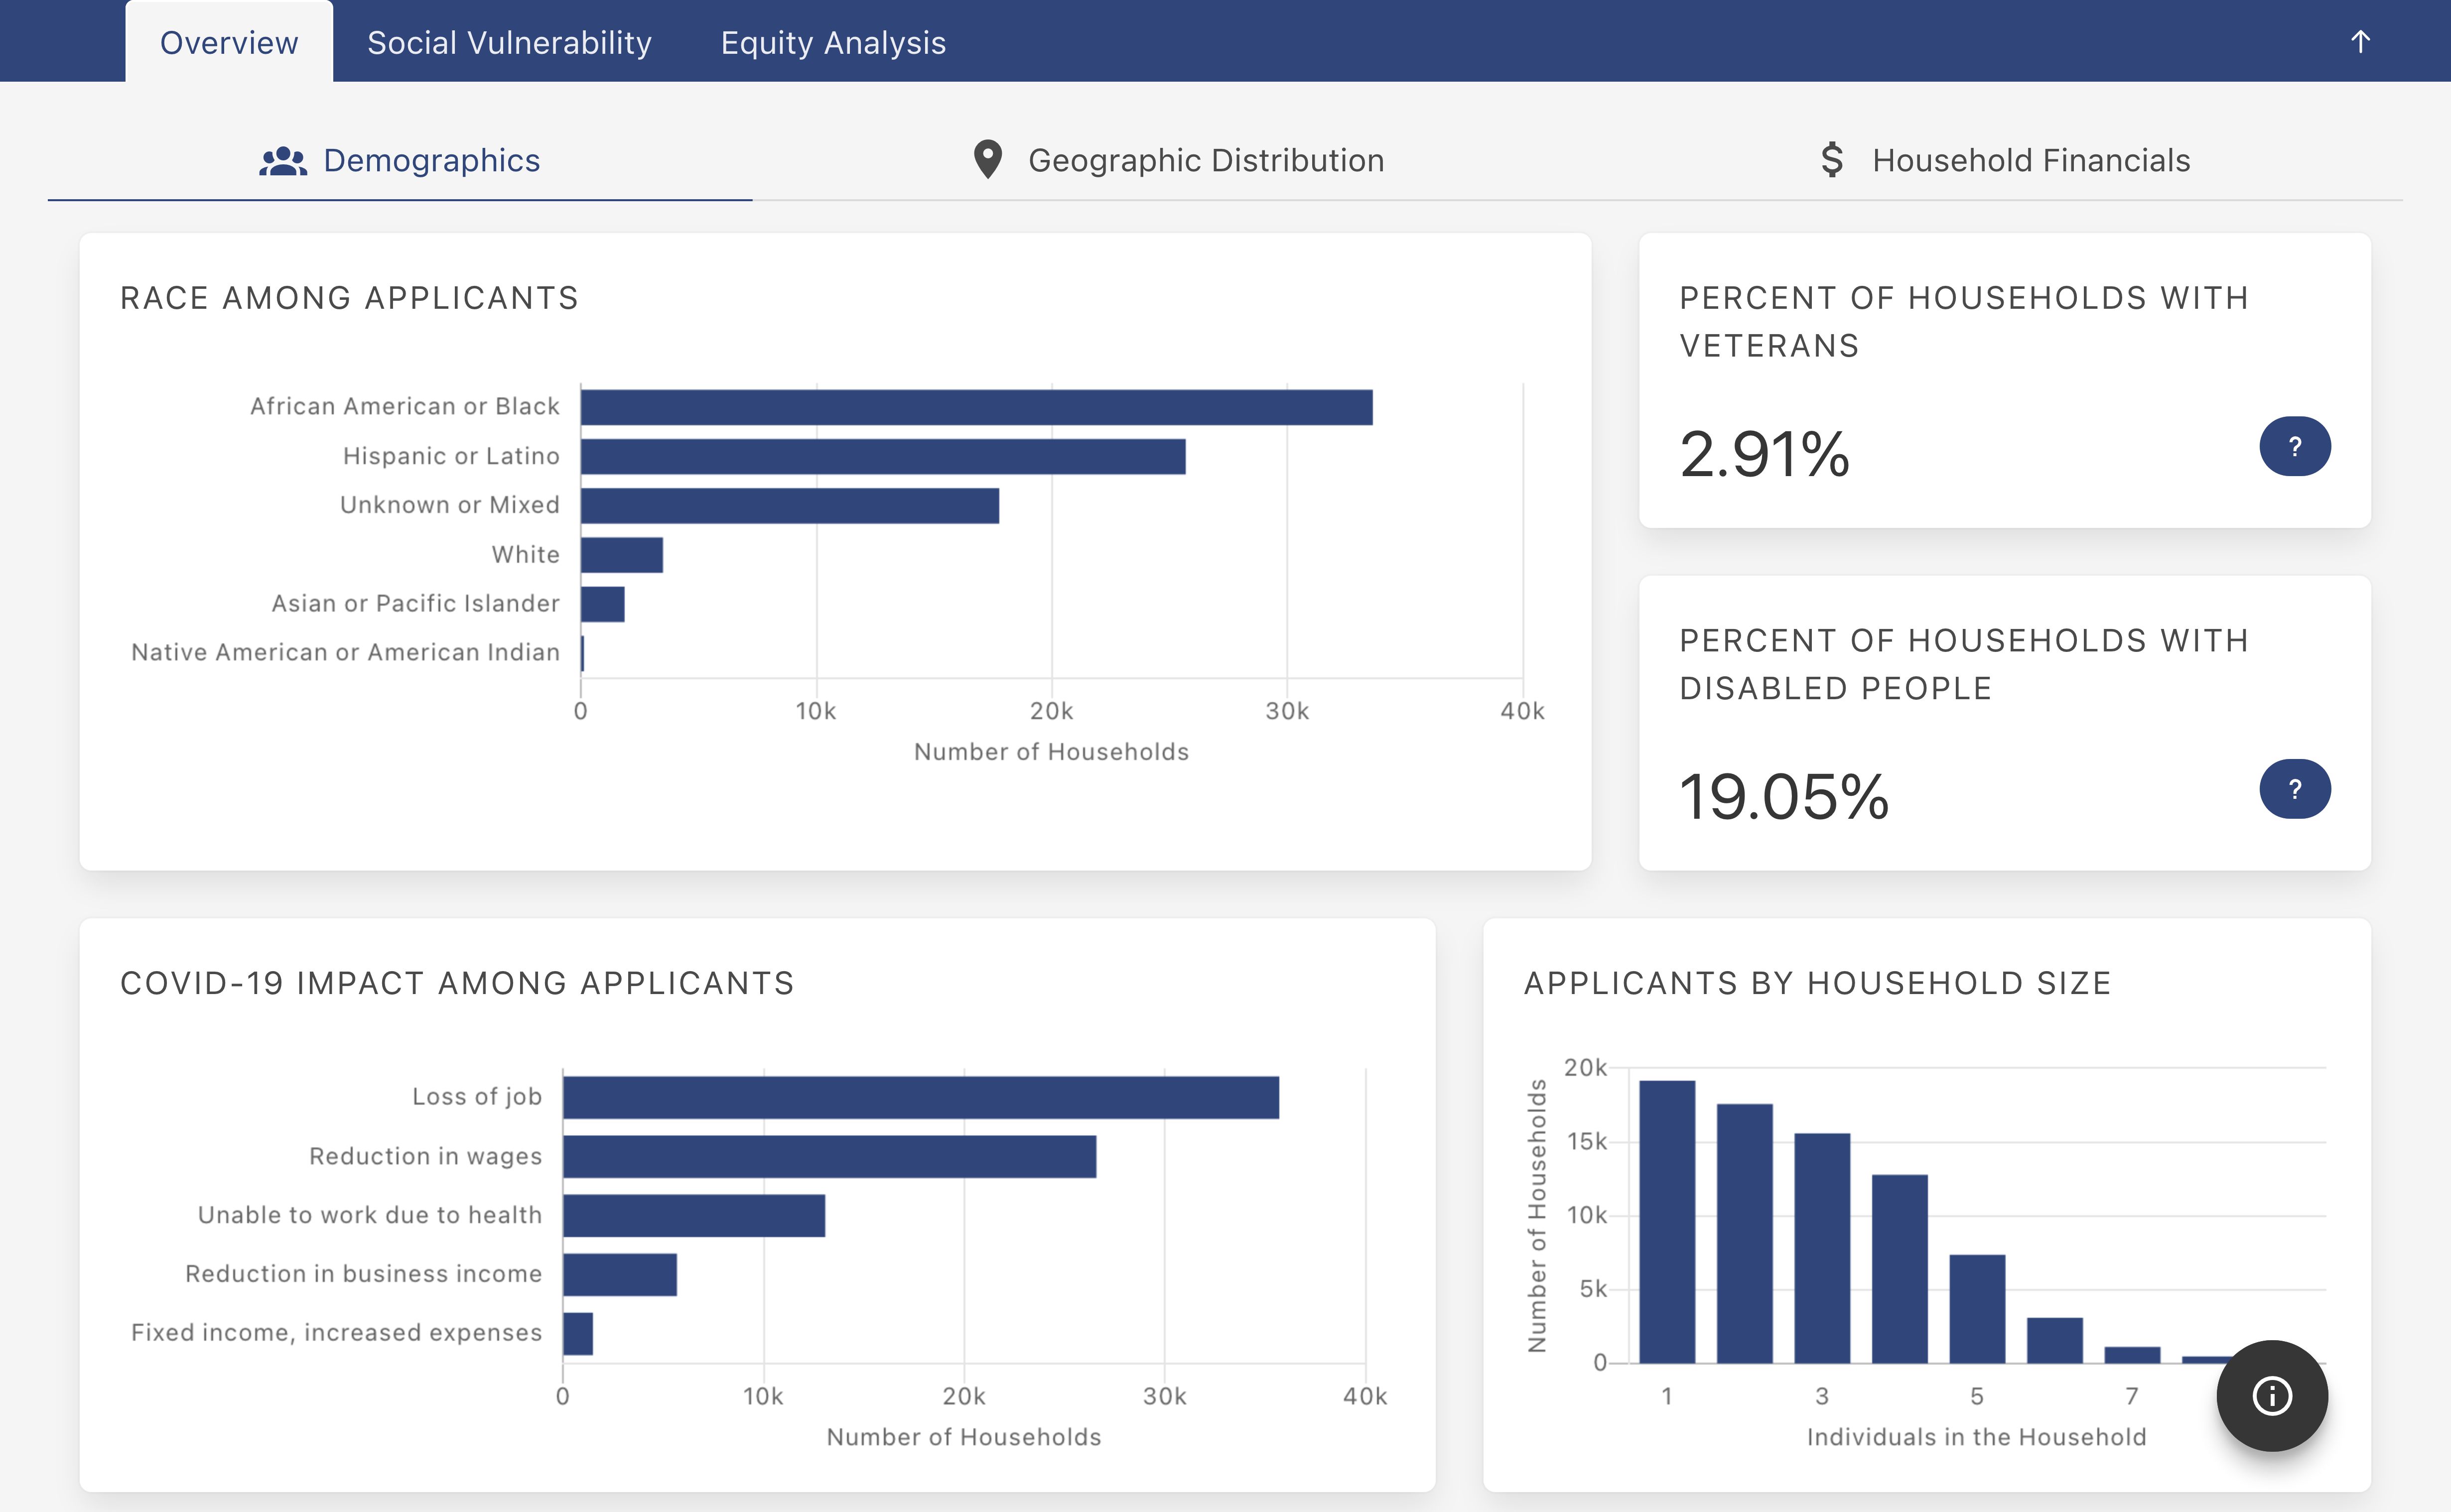The height and width of the screenshot is (1512, 2451).
Task: Switch to the Overview tab
Action: [229, 43]
